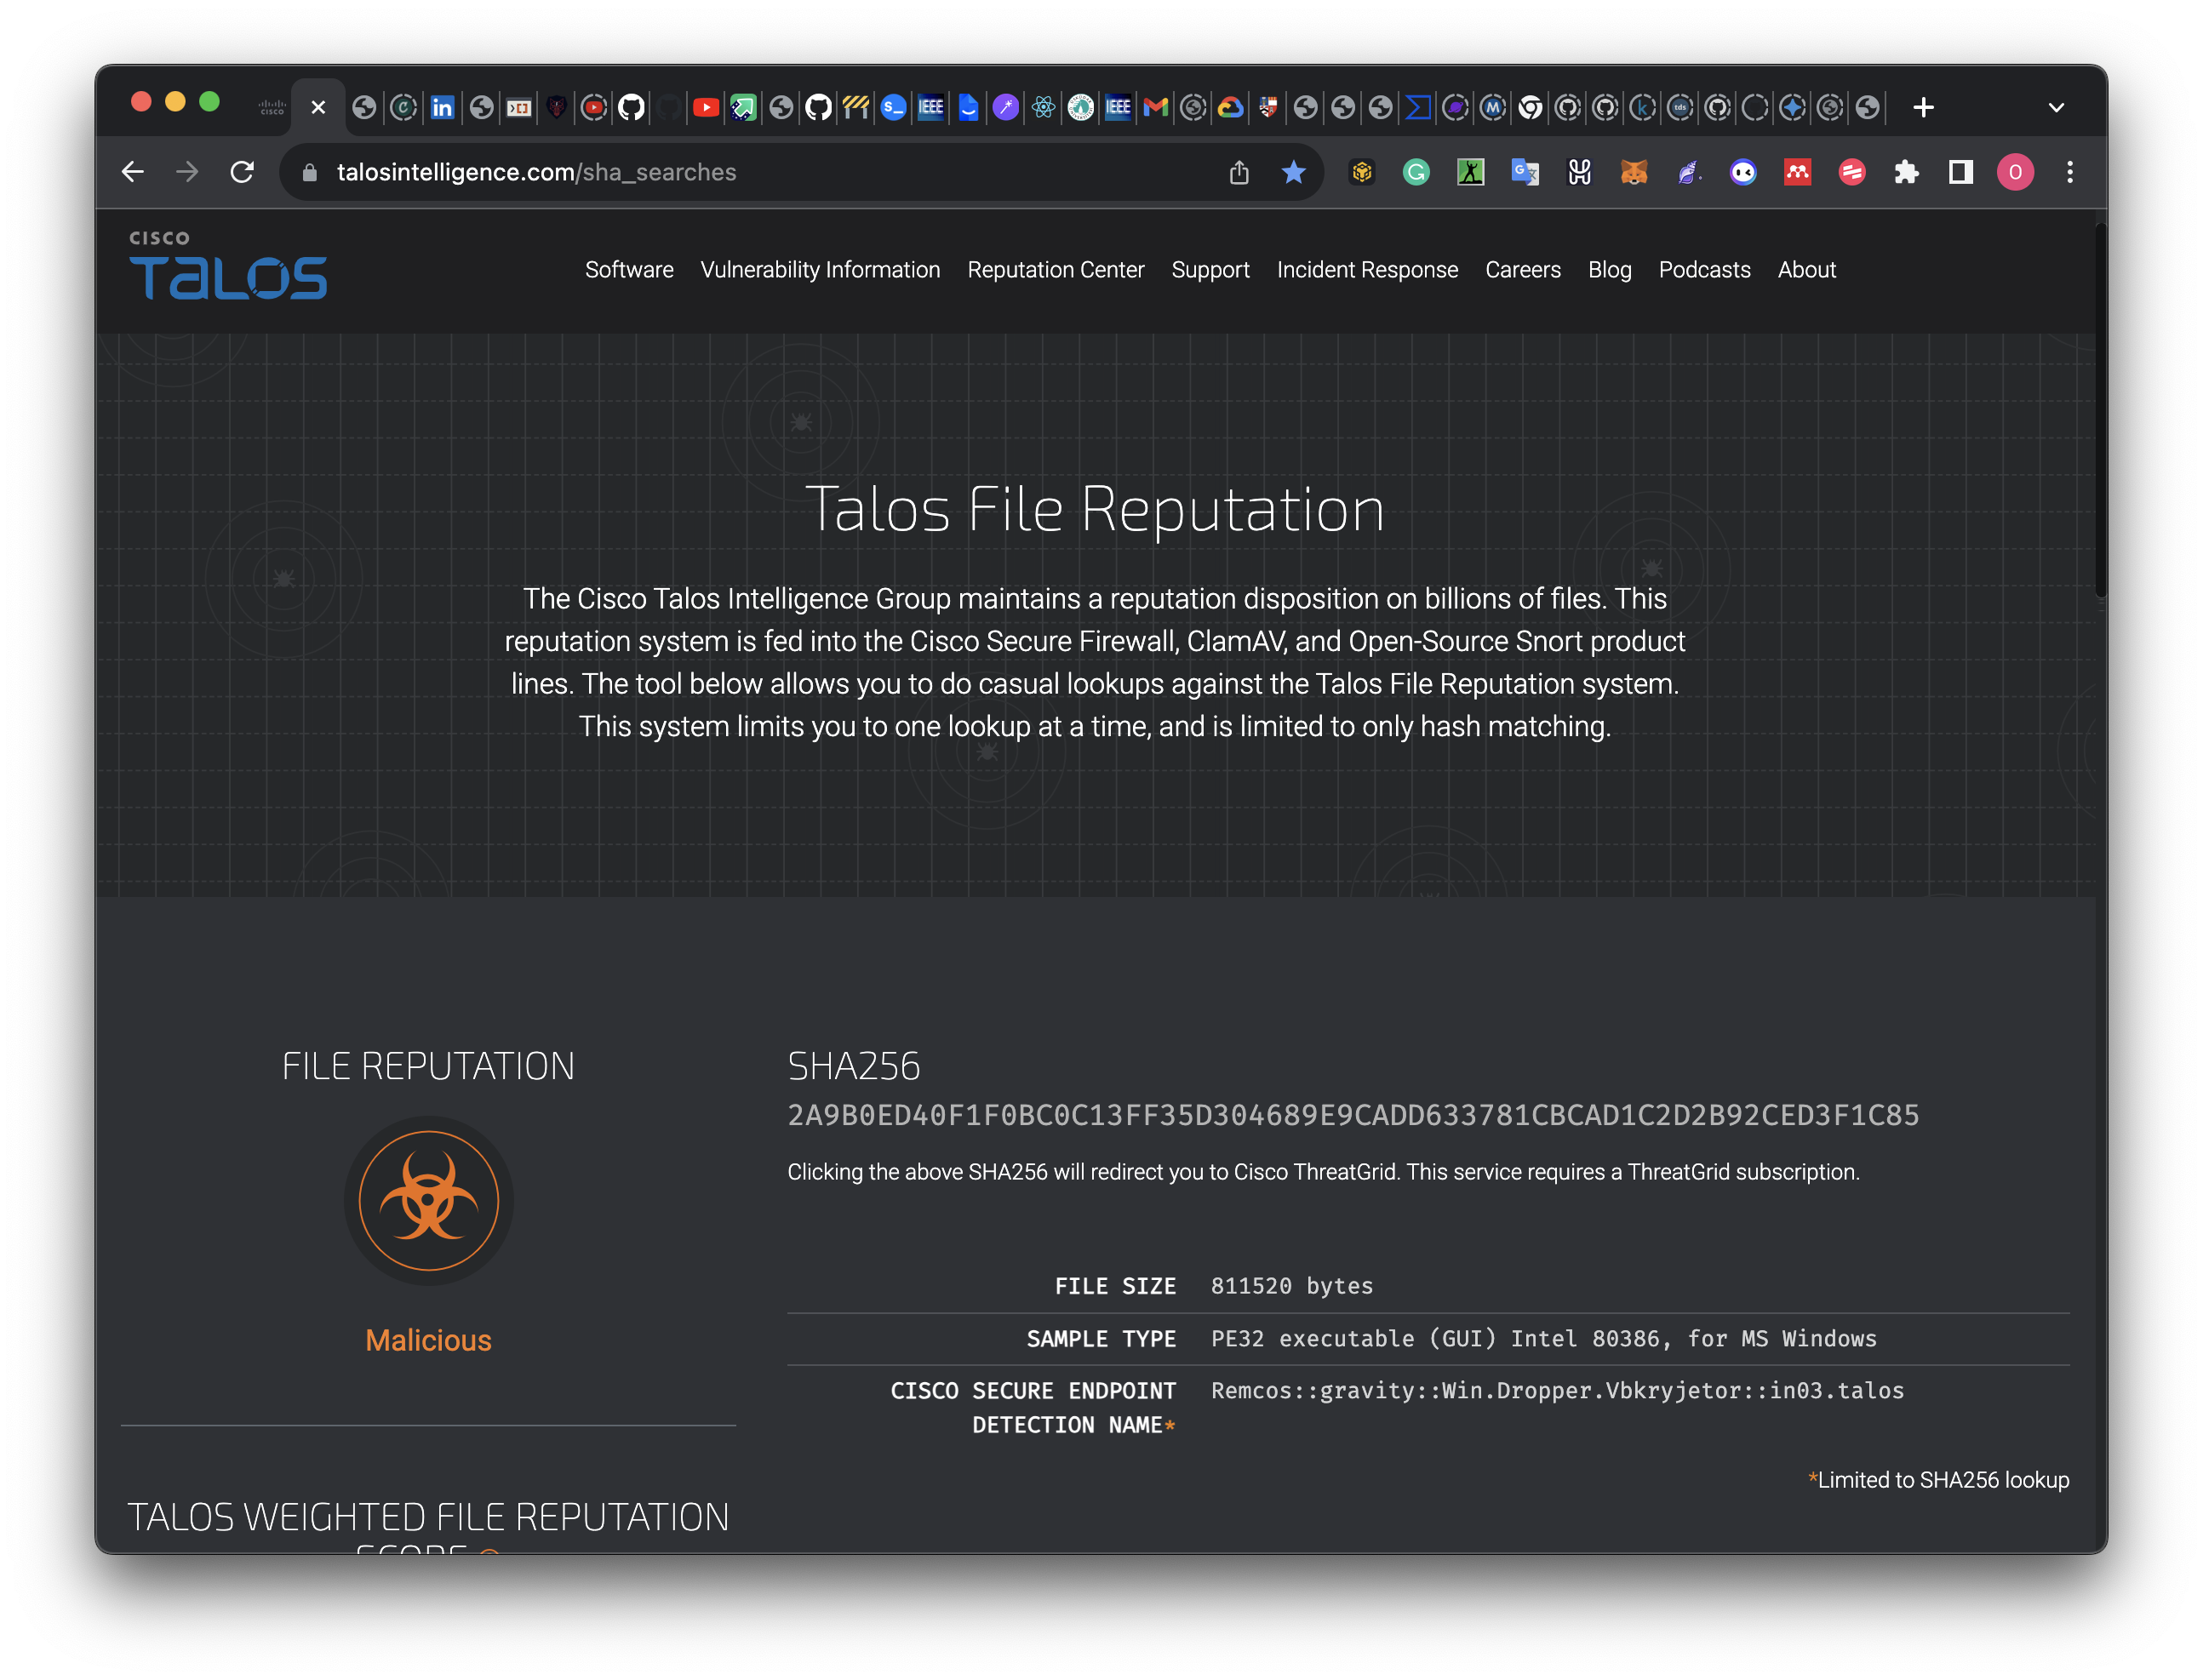
Task: Open the Reputation Center menu
Action: pos(1056,270)
